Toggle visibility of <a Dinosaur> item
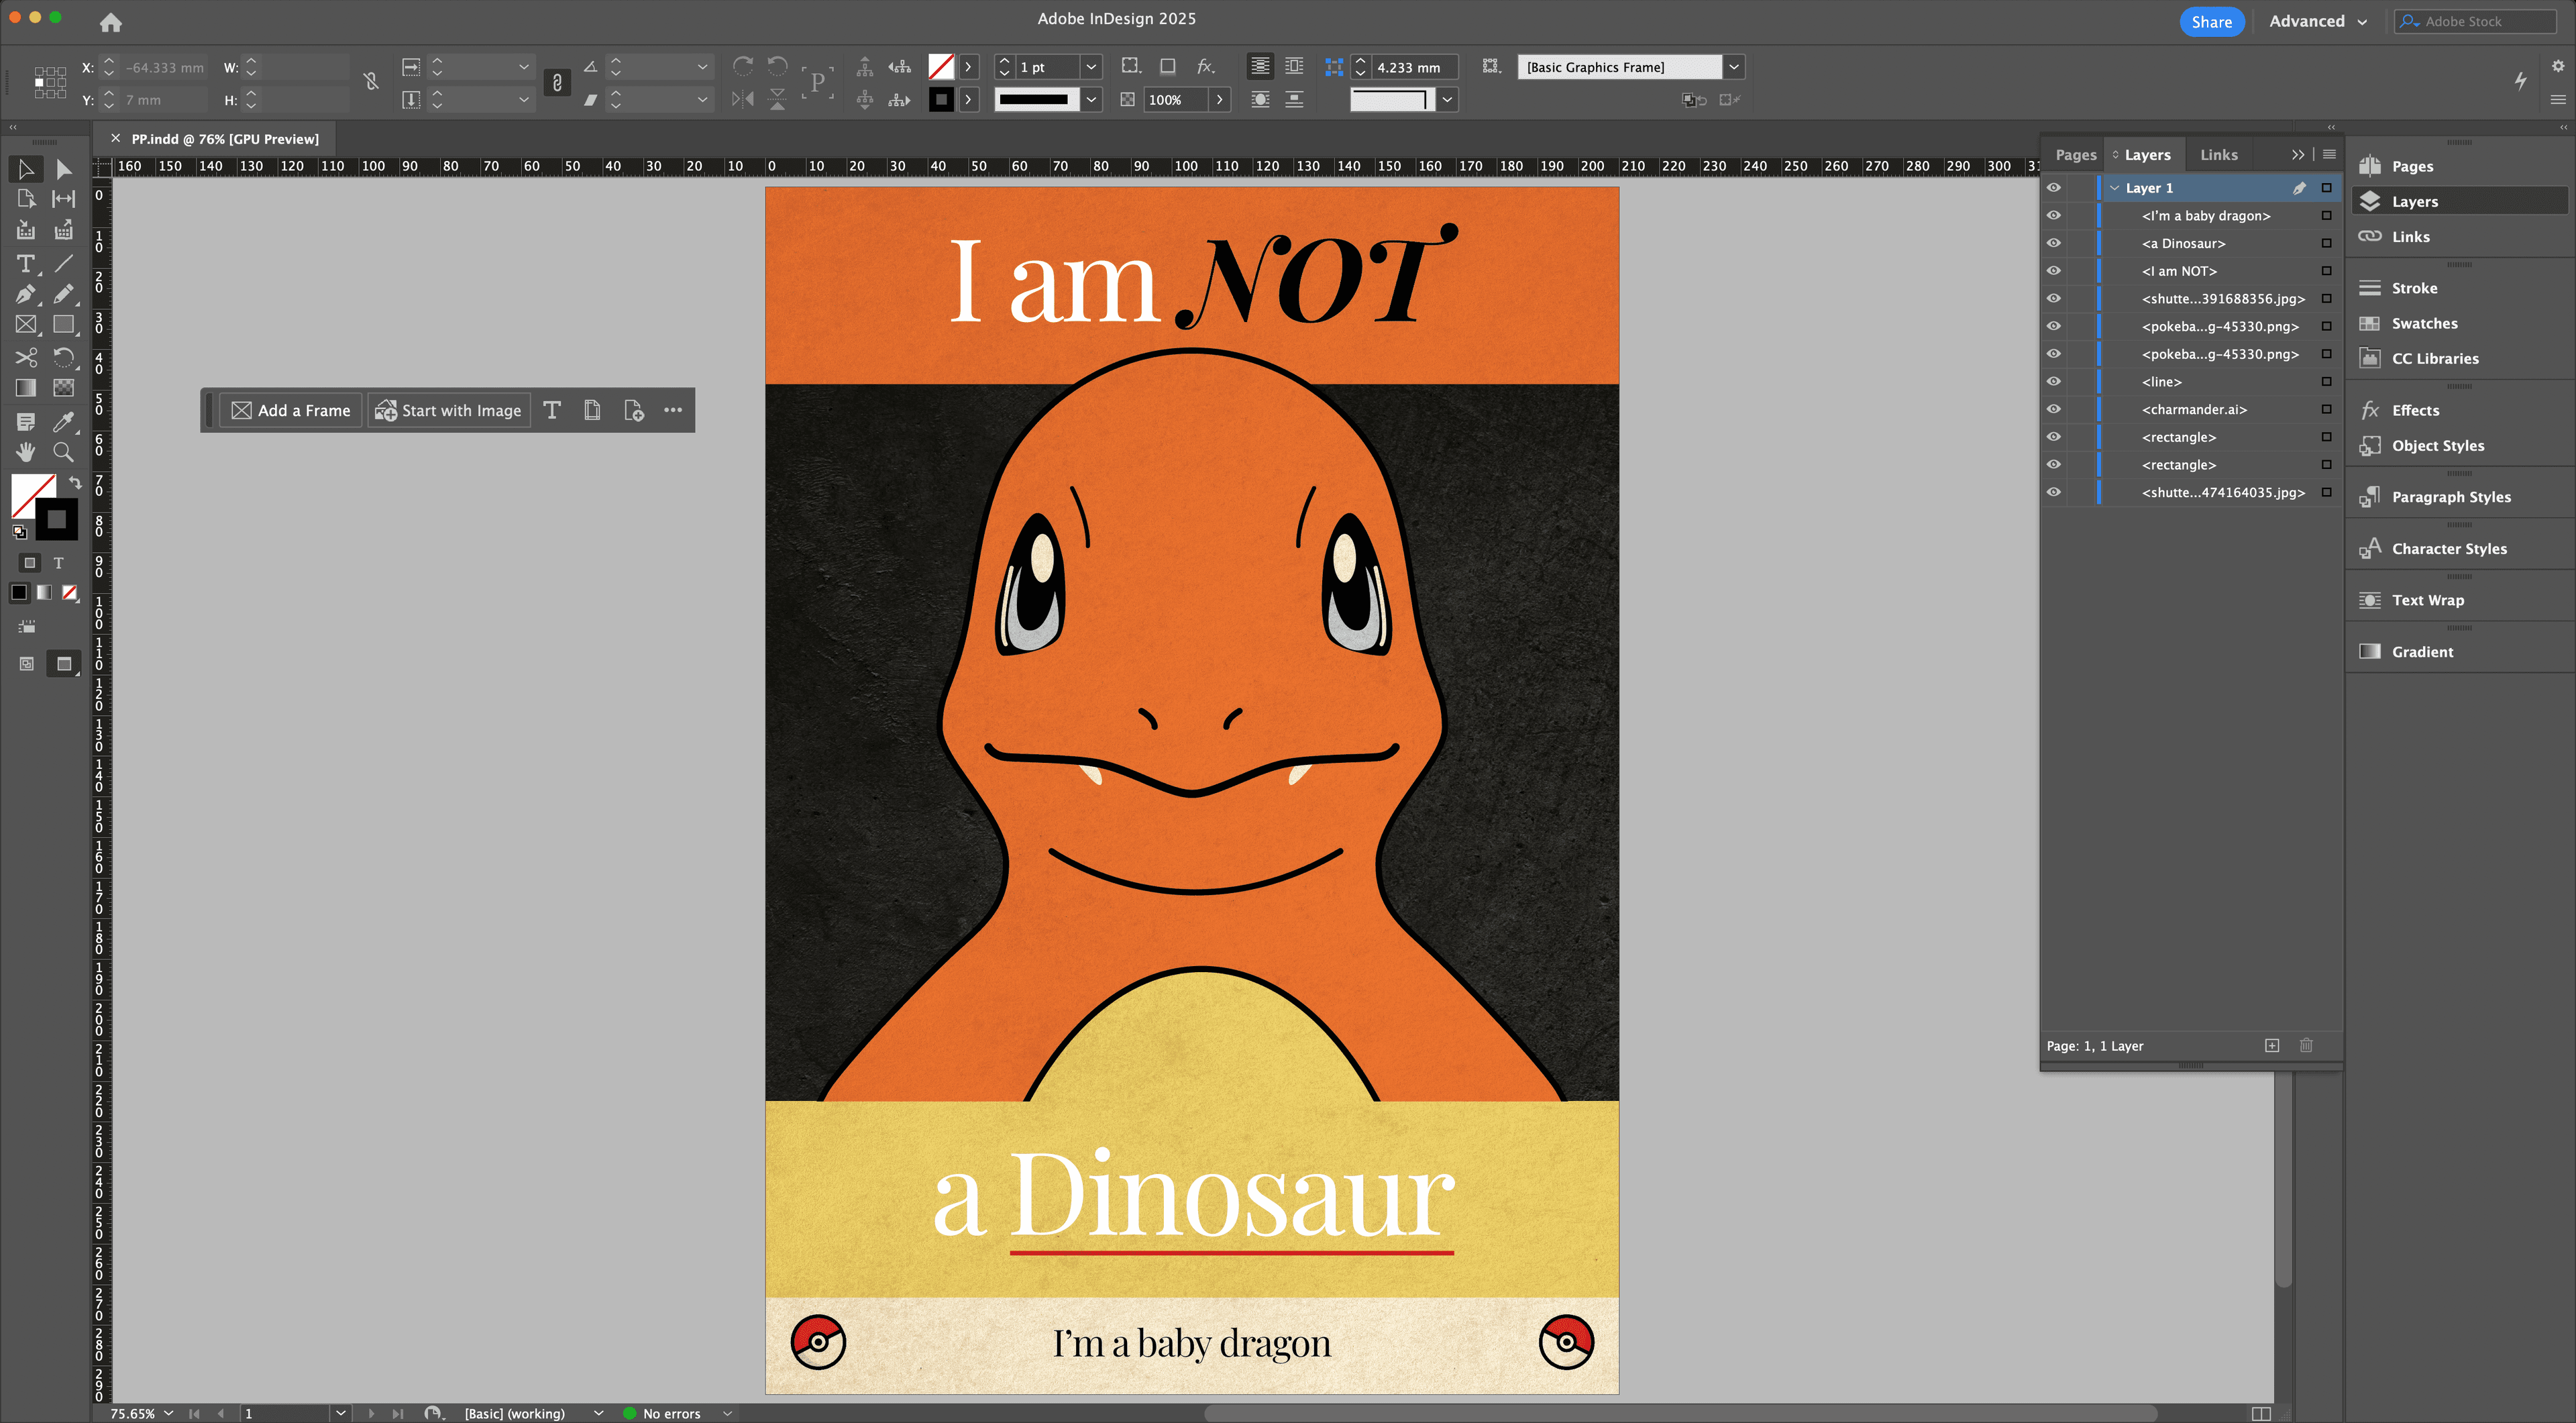Screen dimensions: 2576x1423 click(x=2053, y=243)
